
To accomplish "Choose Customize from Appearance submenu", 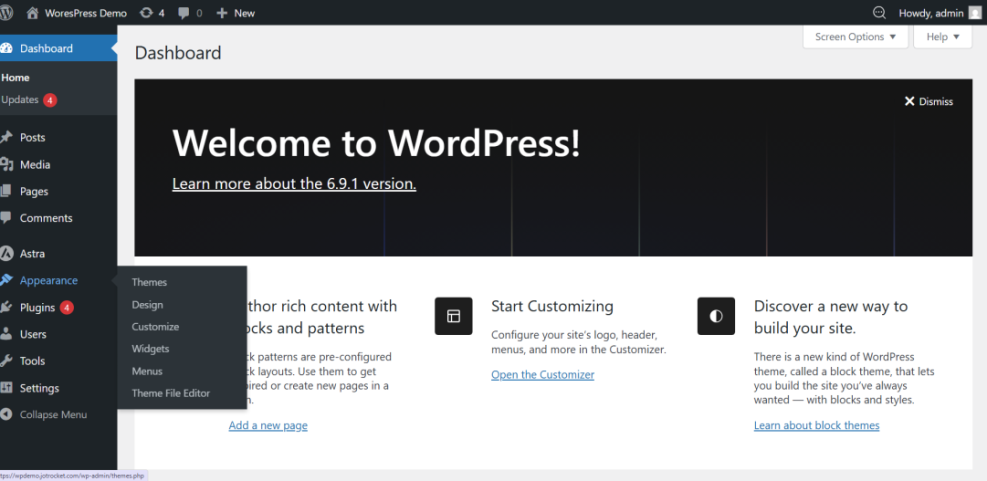I will 155,327.
